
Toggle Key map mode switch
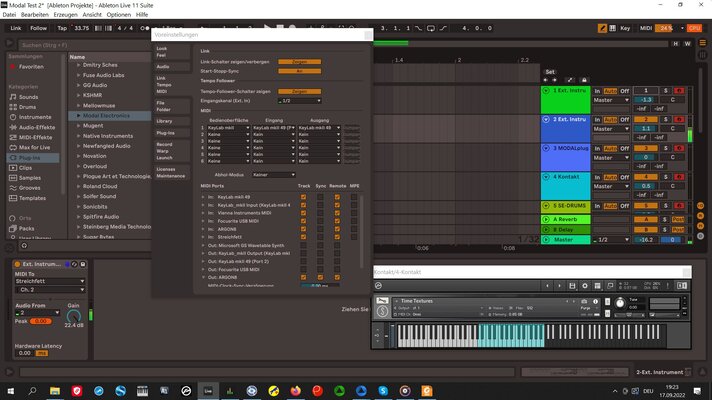click(625, 28)
